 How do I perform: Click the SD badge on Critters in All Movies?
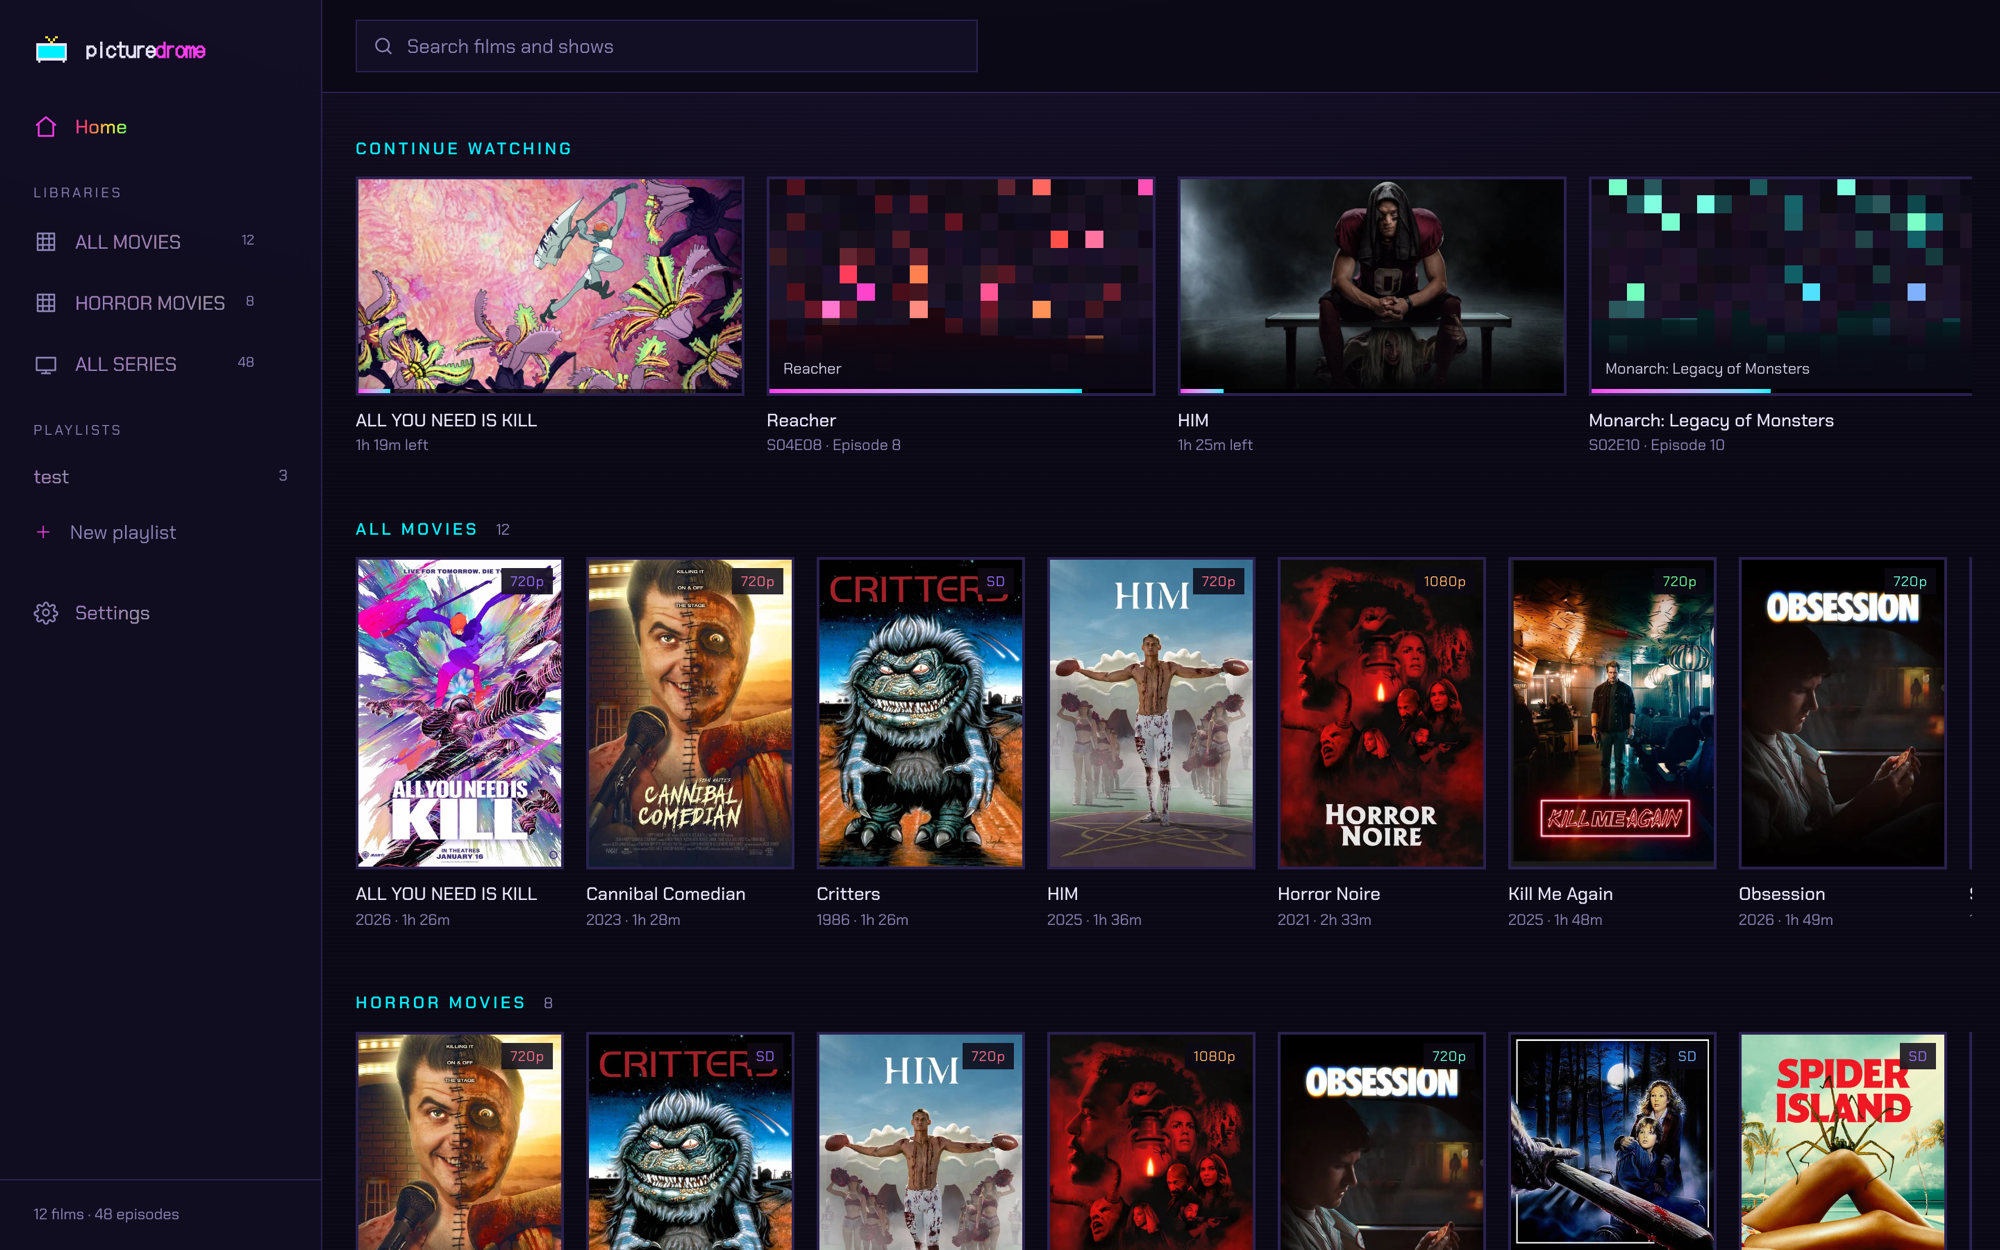click(x=996, y=581)
